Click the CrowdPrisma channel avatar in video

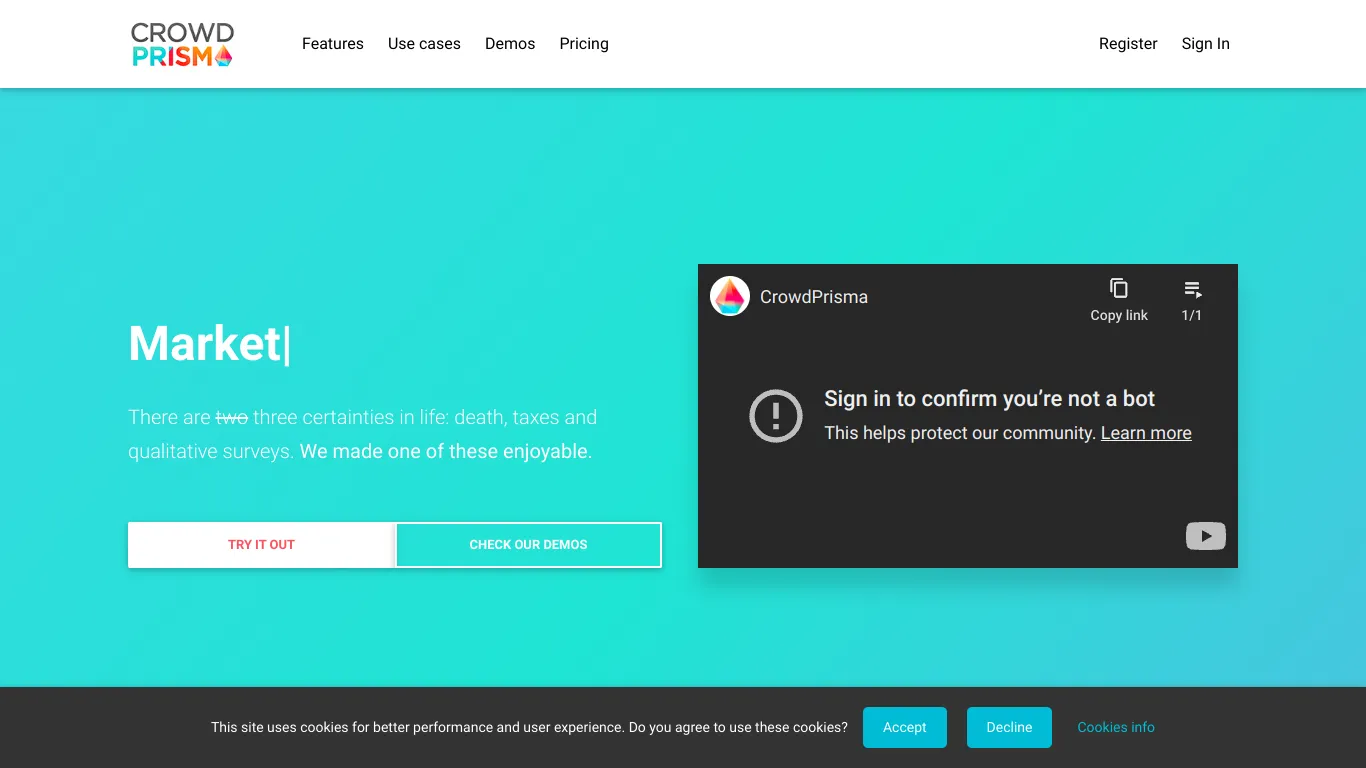(x=730, y=296)
